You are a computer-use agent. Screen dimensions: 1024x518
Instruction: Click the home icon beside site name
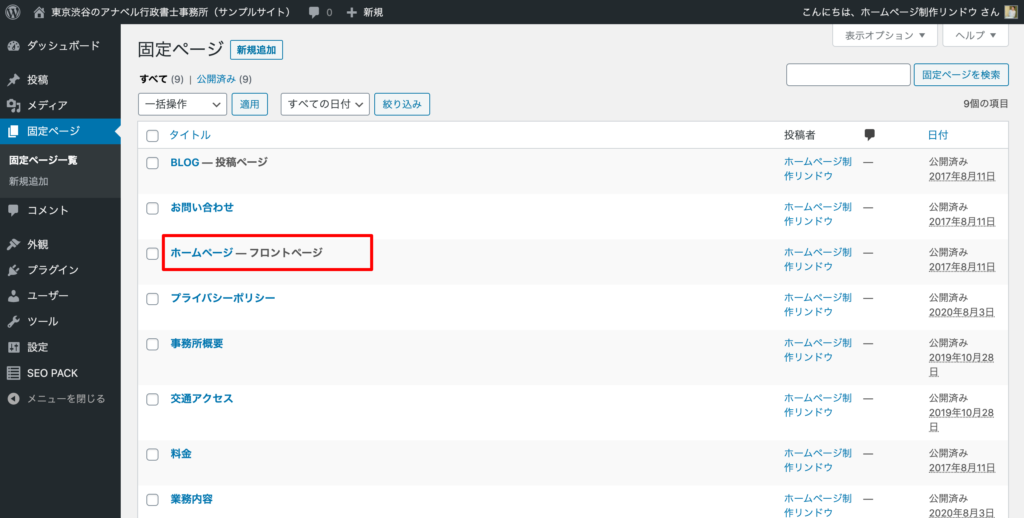[x=39, y=12]
